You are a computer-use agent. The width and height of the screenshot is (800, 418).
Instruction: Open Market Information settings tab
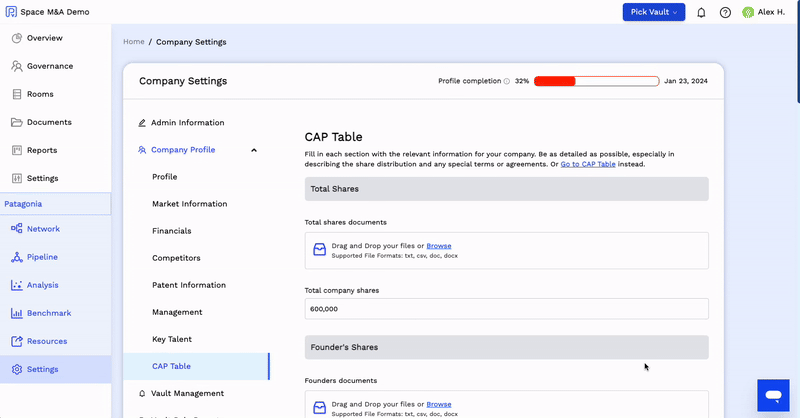[189, 204]
